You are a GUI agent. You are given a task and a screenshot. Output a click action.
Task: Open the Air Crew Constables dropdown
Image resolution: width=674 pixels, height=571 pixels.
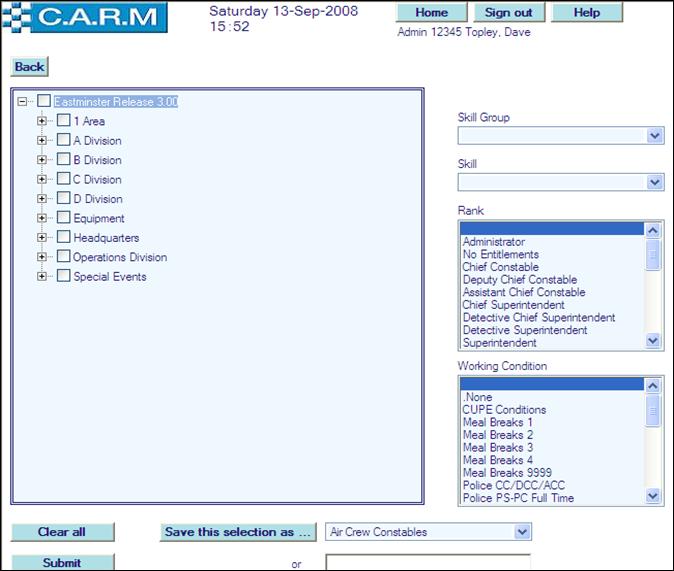(x=521, y=532)
